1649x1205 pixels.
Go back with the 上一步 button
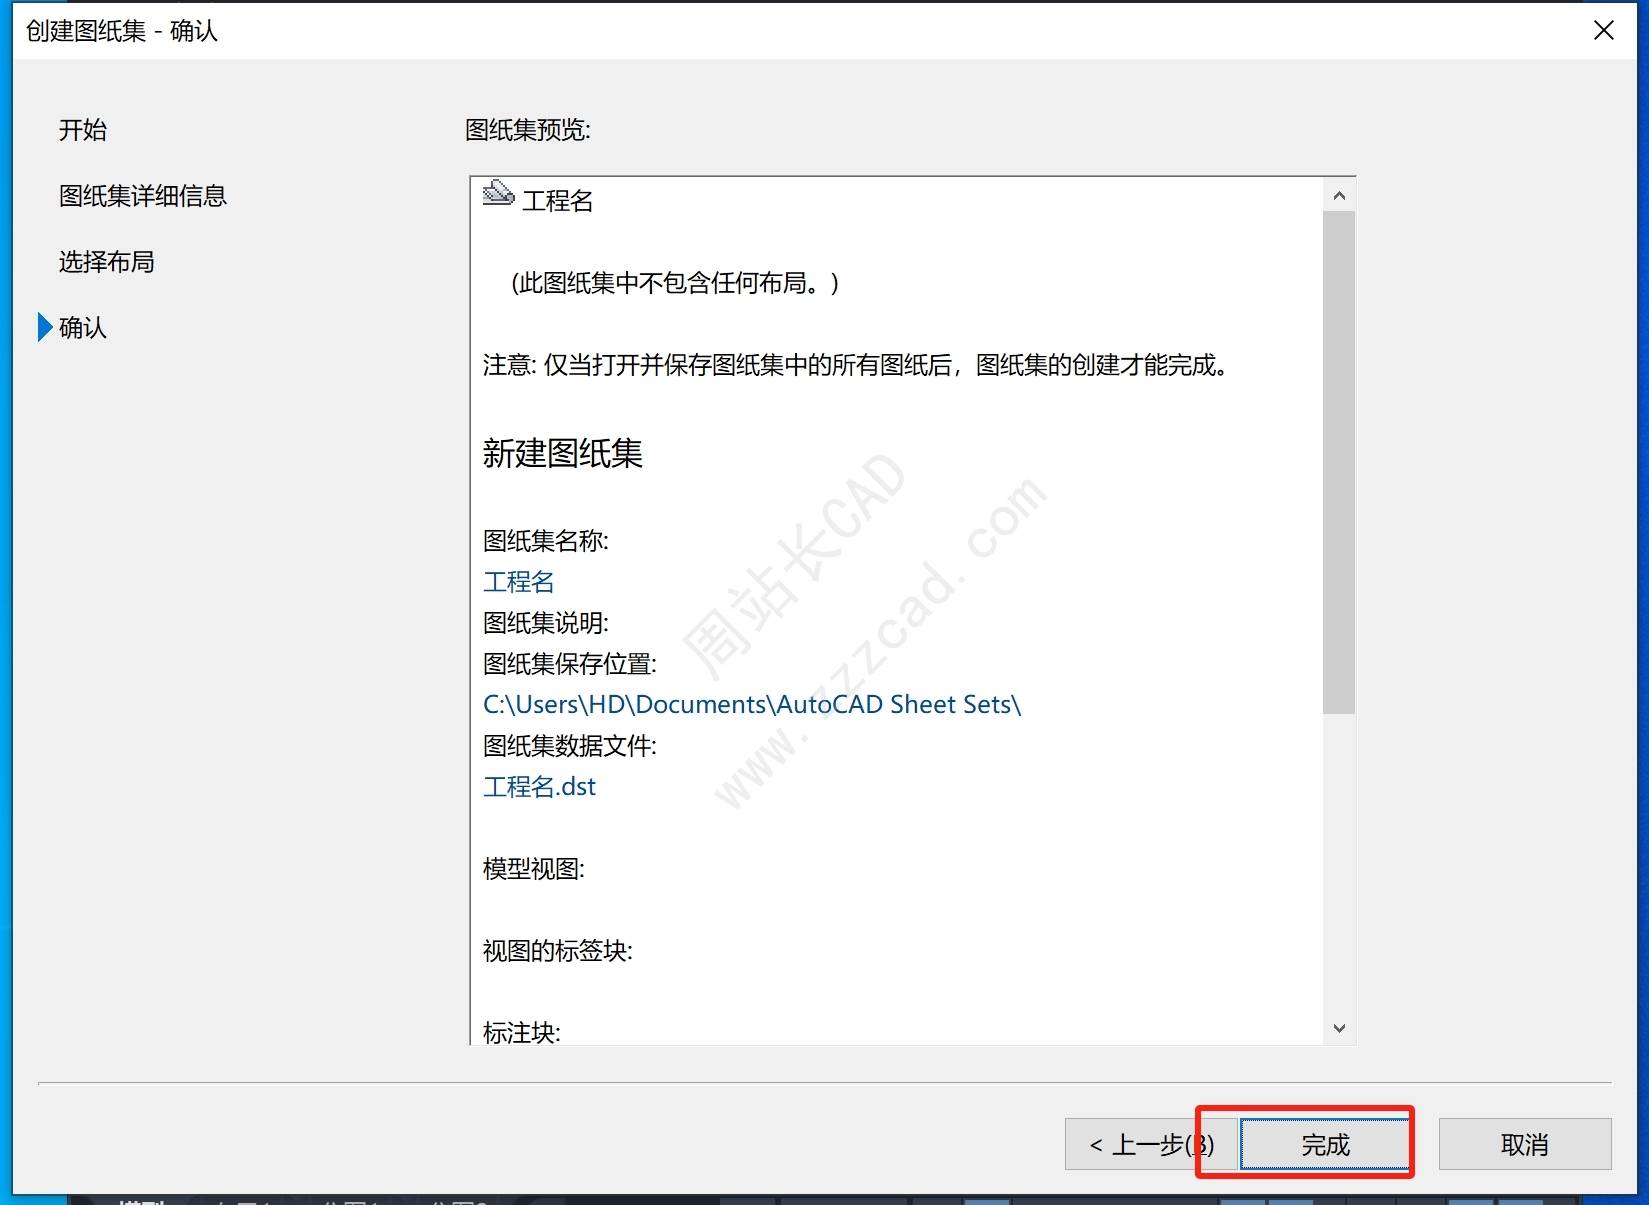1150,1144
